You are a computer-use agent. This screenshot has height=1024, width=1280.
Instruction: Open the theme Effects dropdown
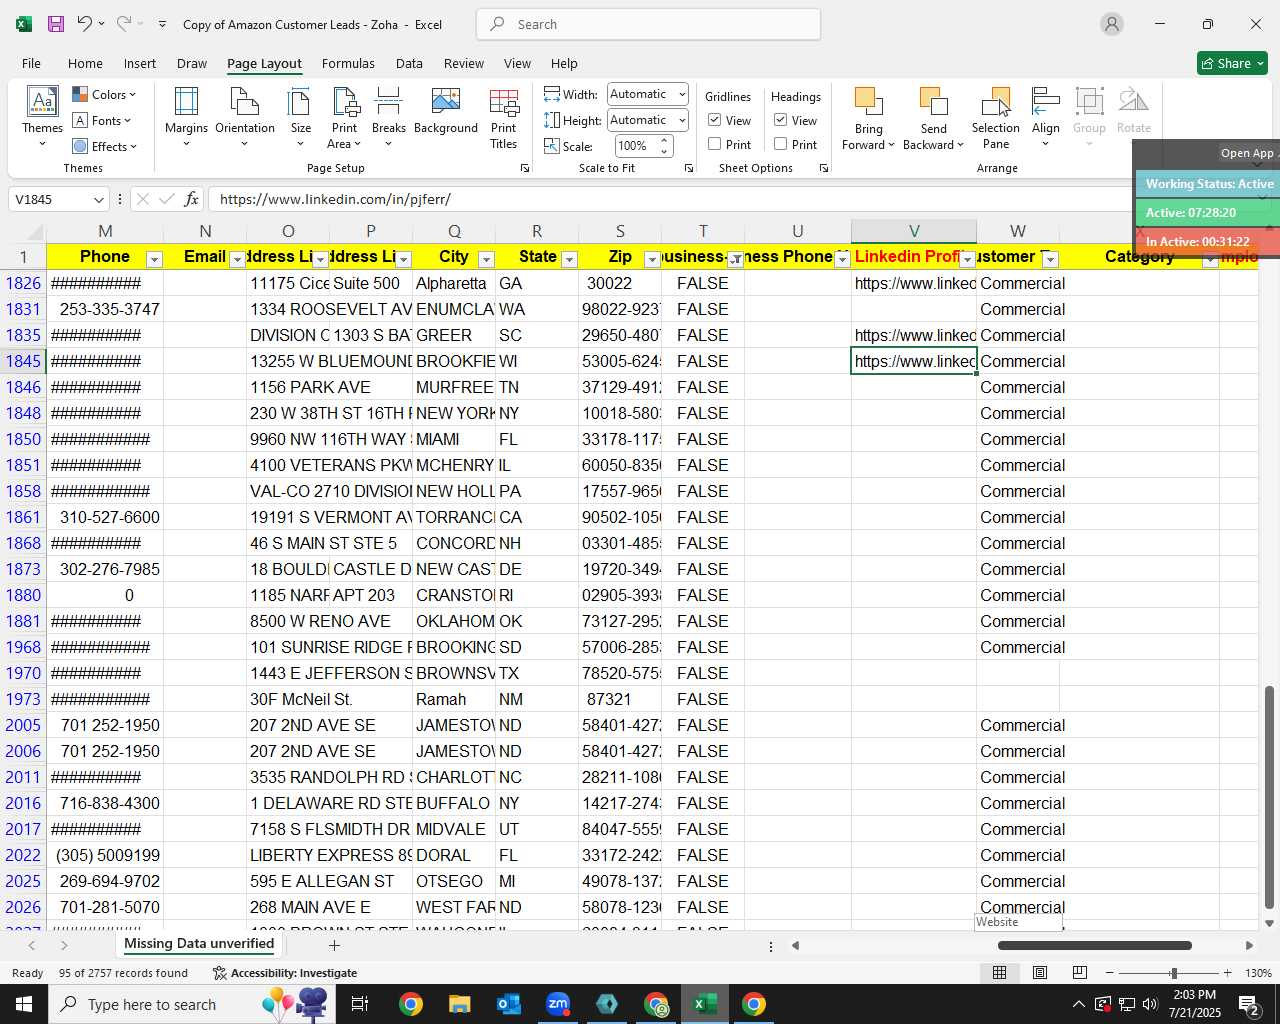[x=104, y=147]
